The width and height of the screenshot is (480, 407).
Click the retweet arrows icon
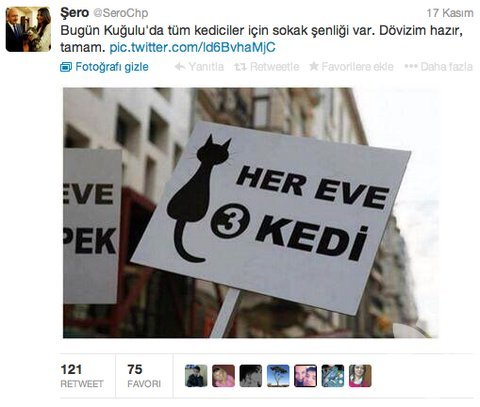tap(240, 67)
